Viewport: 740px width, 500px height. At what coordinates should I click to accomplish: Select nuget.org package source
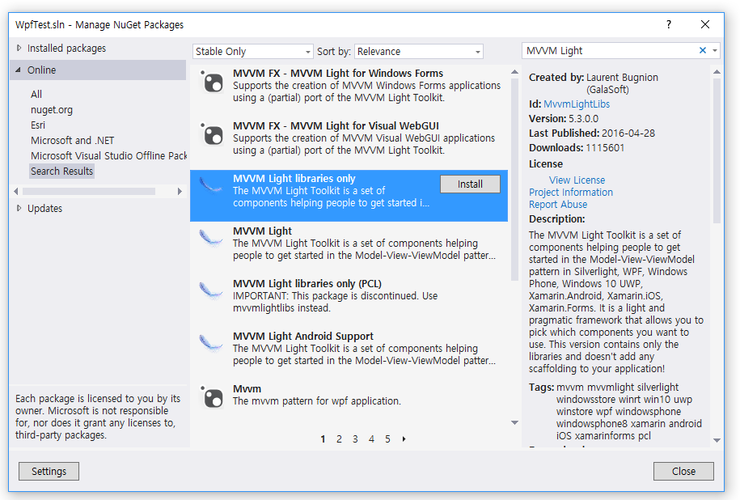point(51,110)
